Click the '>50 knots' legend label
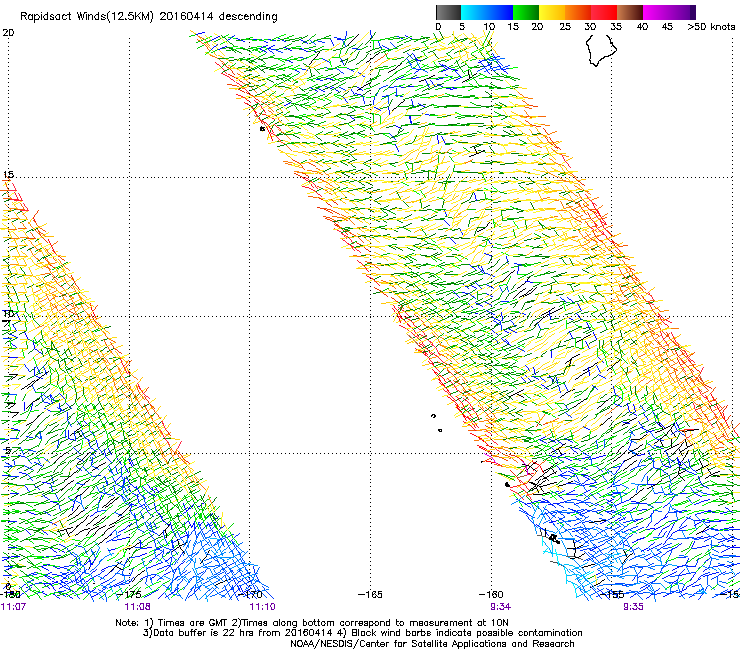740x650 pixels. [711, 27]
